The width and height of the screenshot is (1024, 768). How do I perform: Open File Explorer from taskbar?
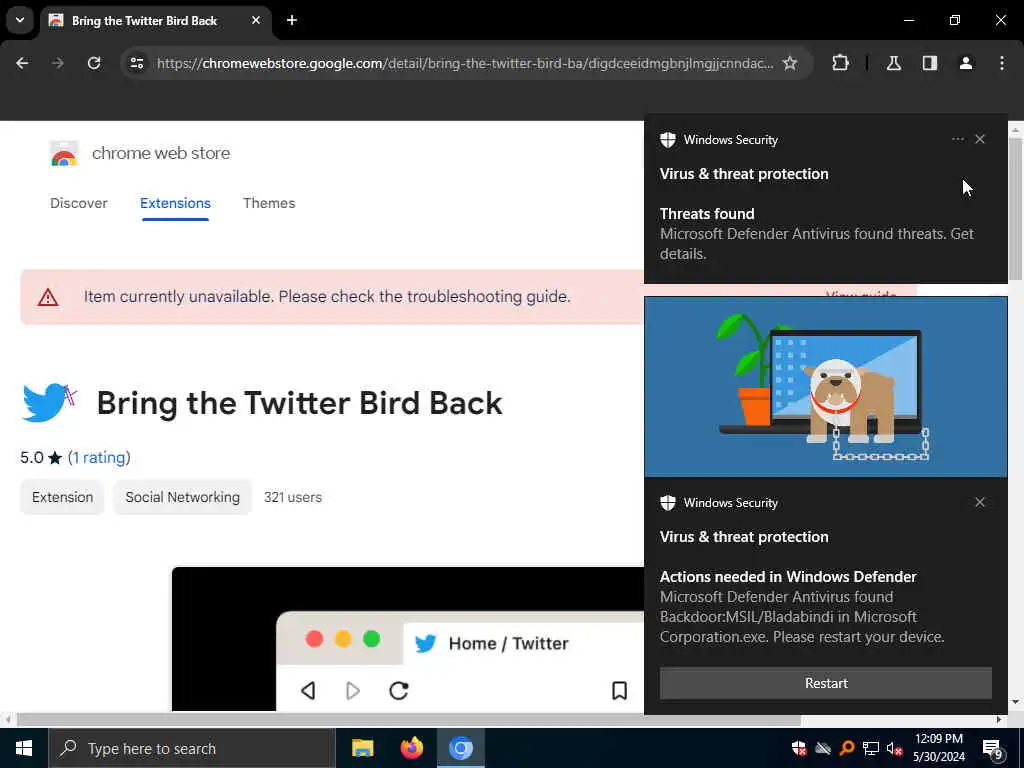(x=362, y=748)
